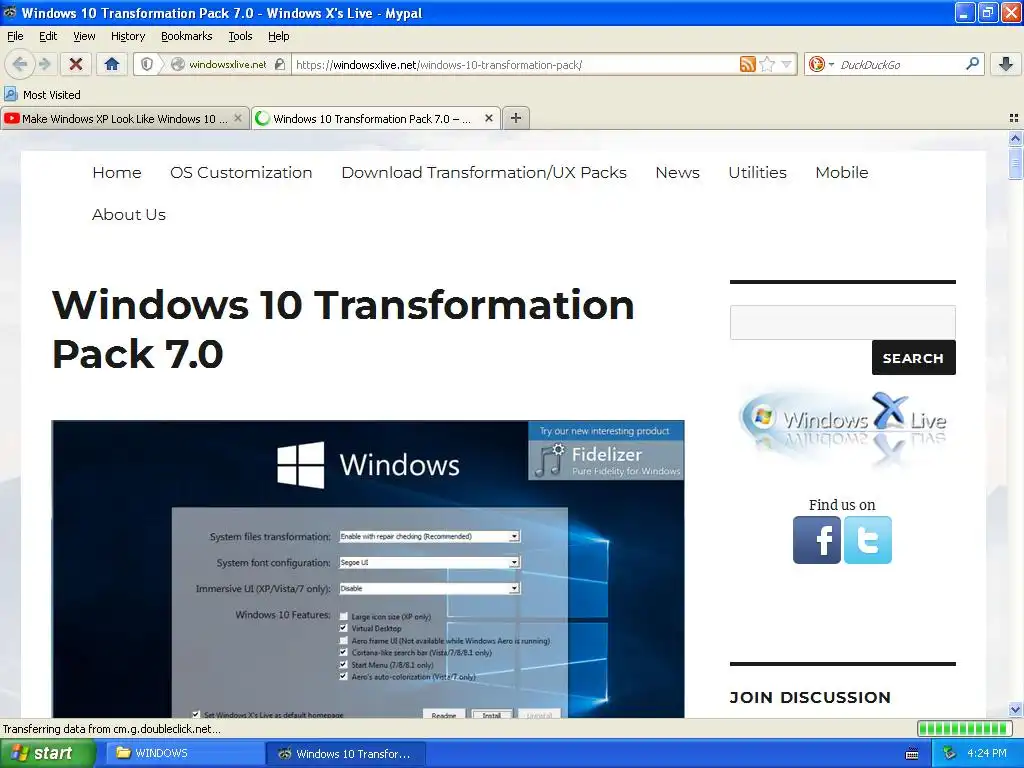Click the site identity globe icon
Viewport: 1024px width, 768px height.
177,64
